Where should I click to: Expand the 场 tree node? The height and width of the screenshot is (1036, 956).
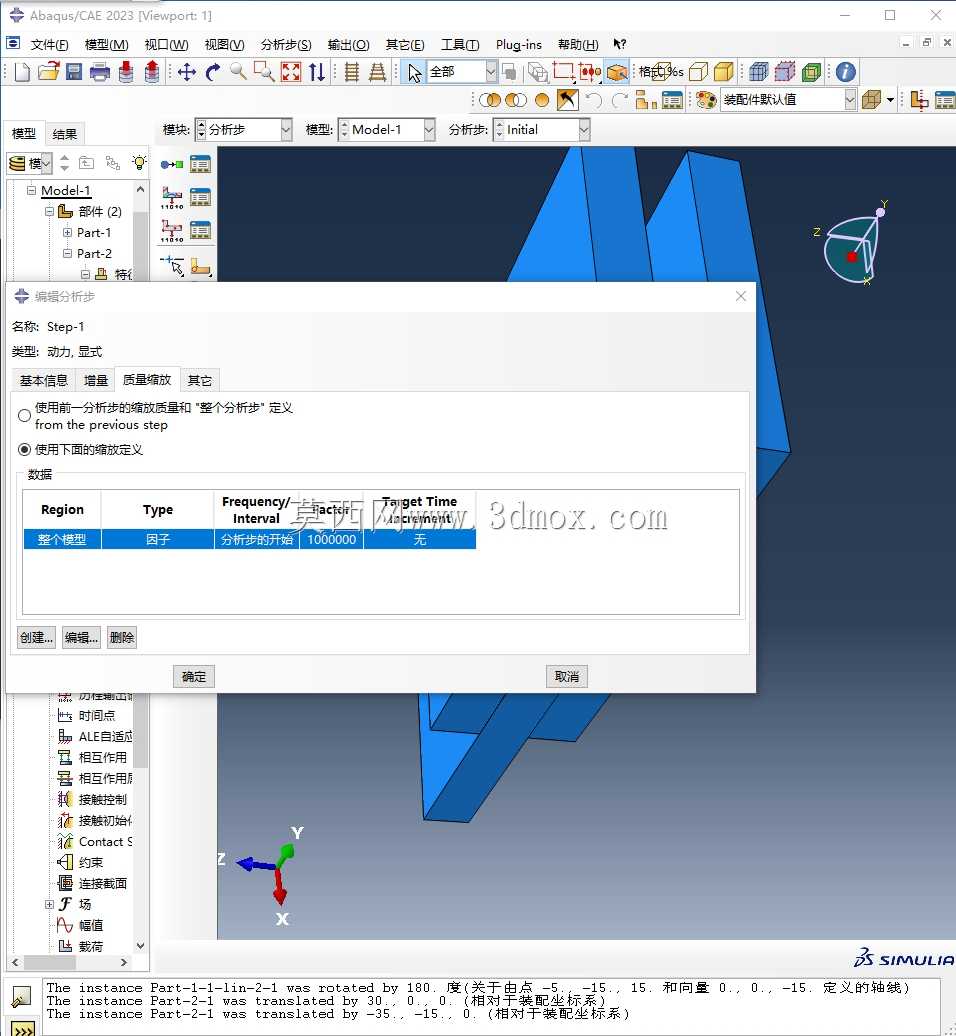click(49, 905)
